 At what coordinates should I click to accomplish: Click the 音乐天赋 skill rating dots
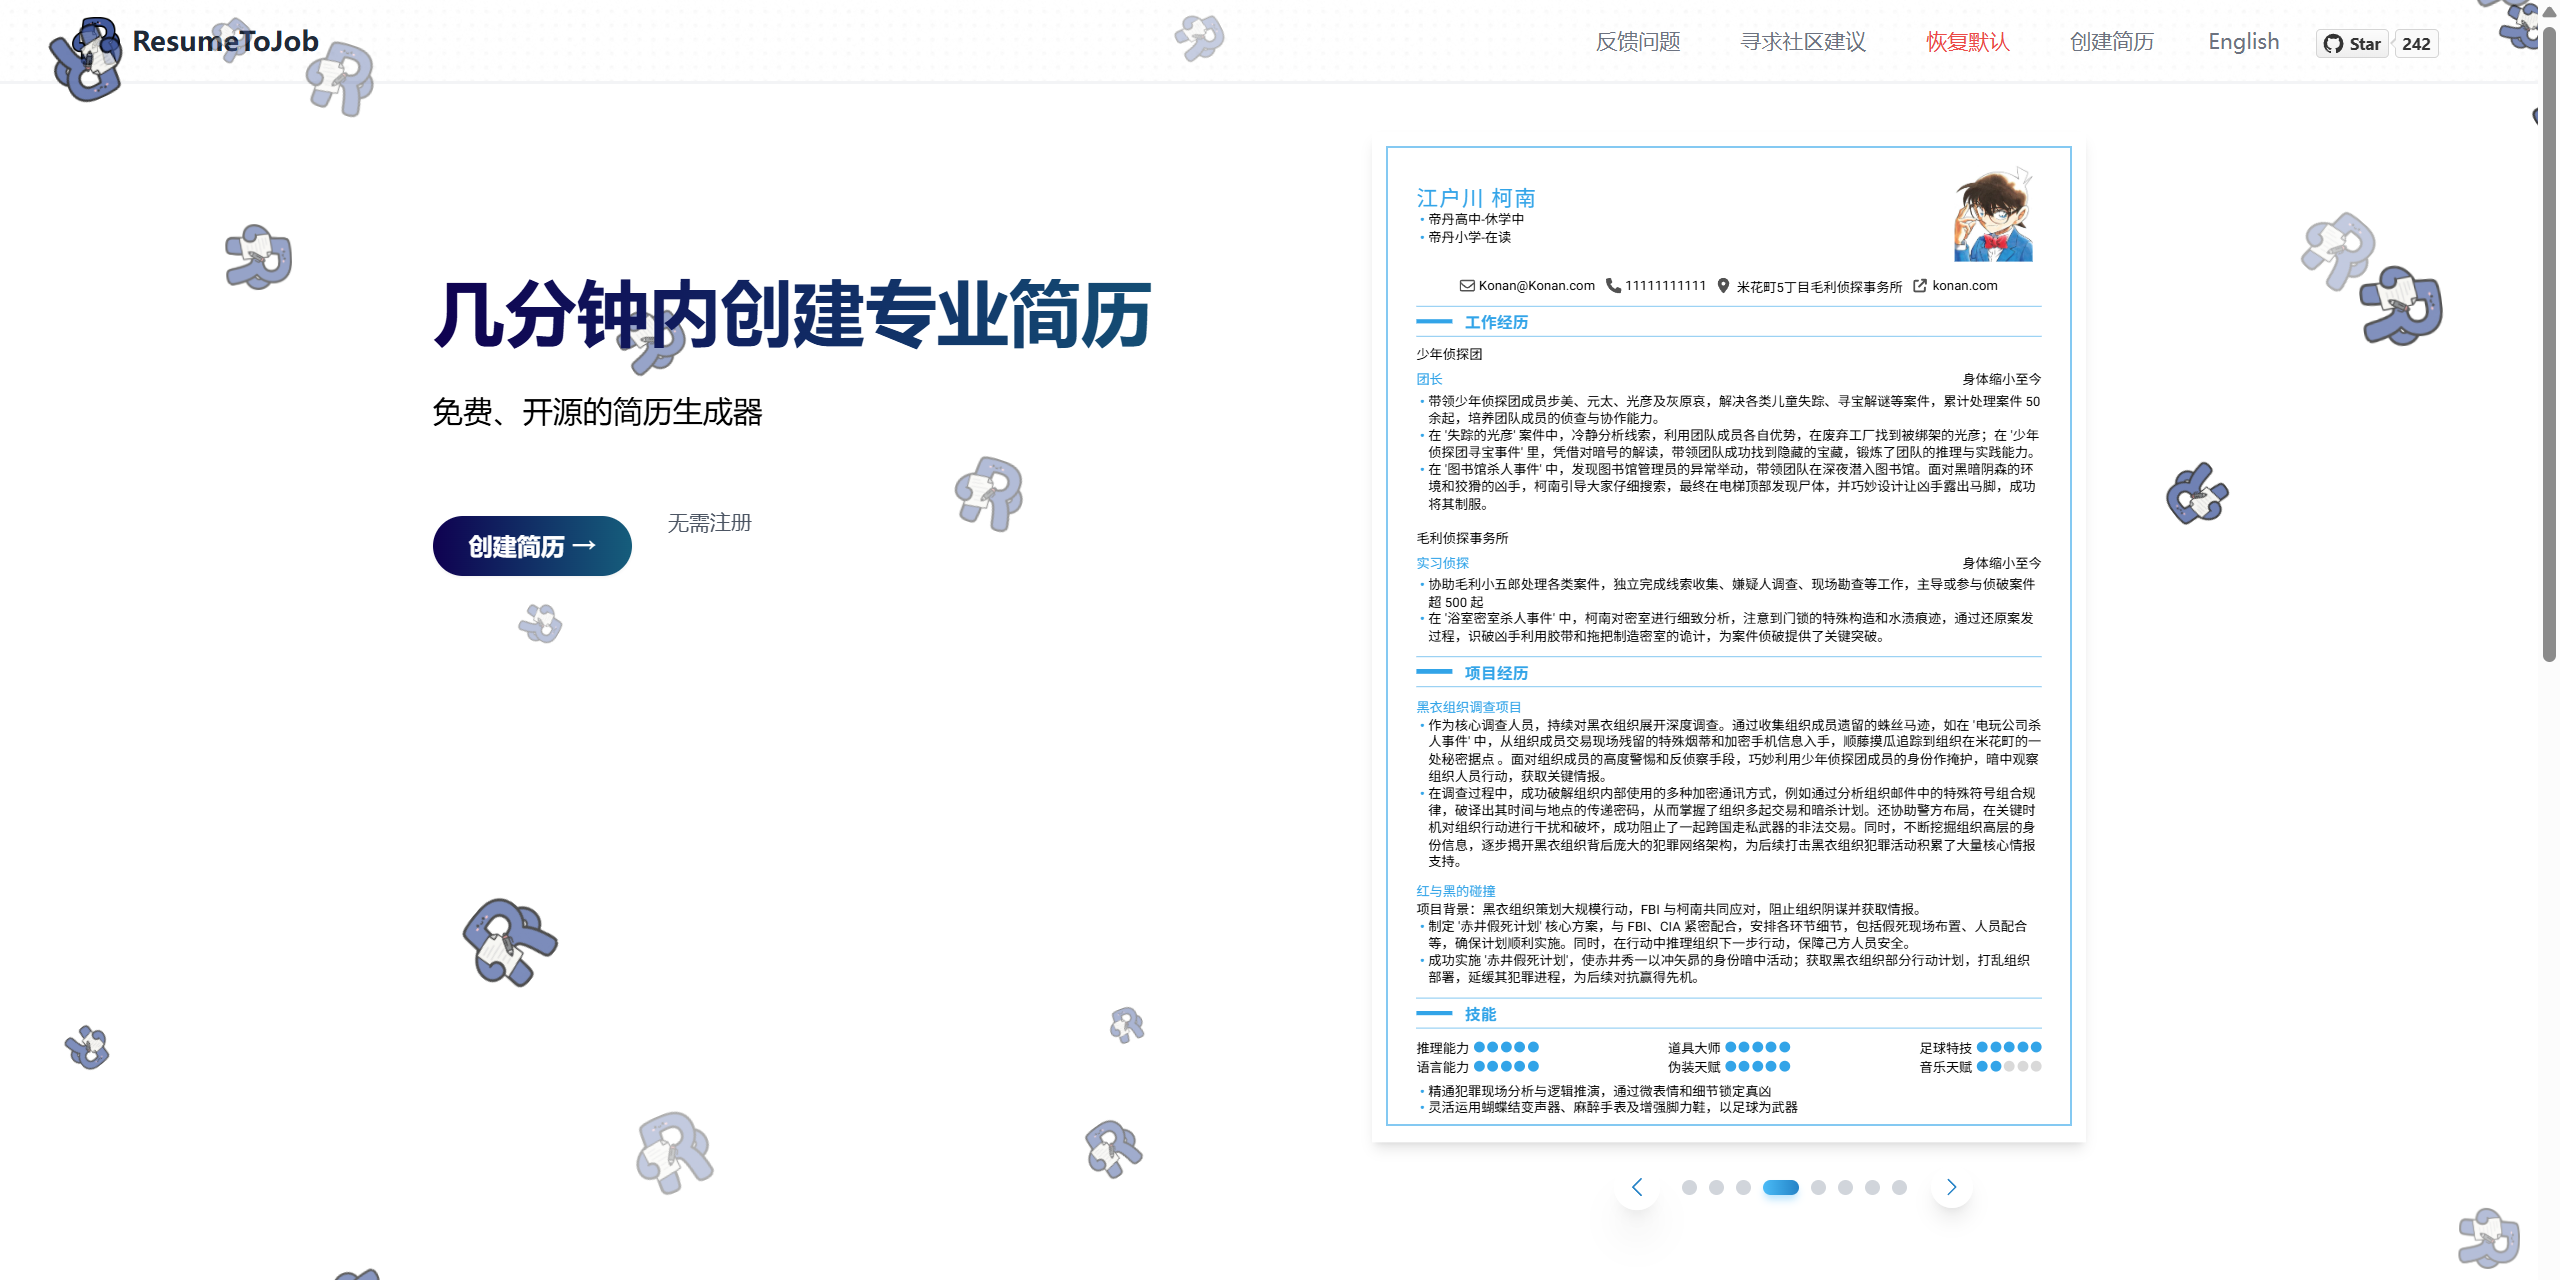[2009, 1066]
